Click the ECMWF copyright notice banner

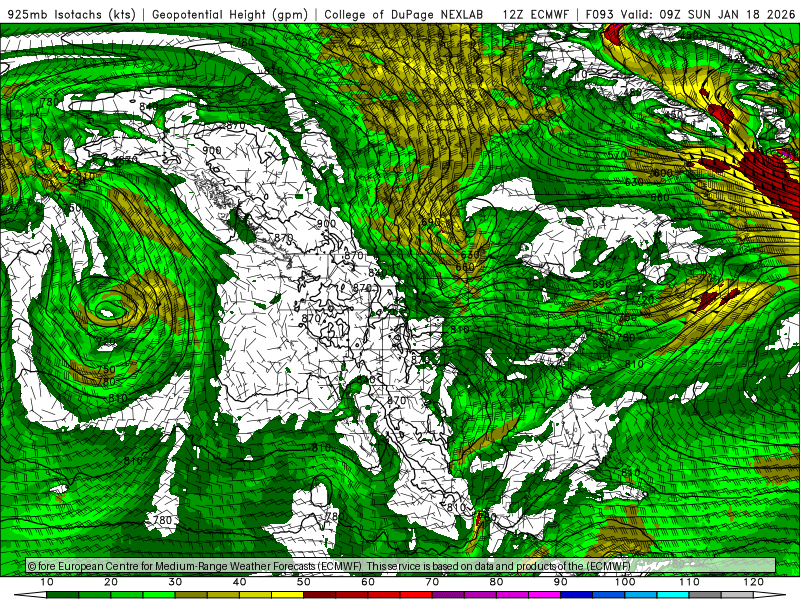click(x=401, y=566)
